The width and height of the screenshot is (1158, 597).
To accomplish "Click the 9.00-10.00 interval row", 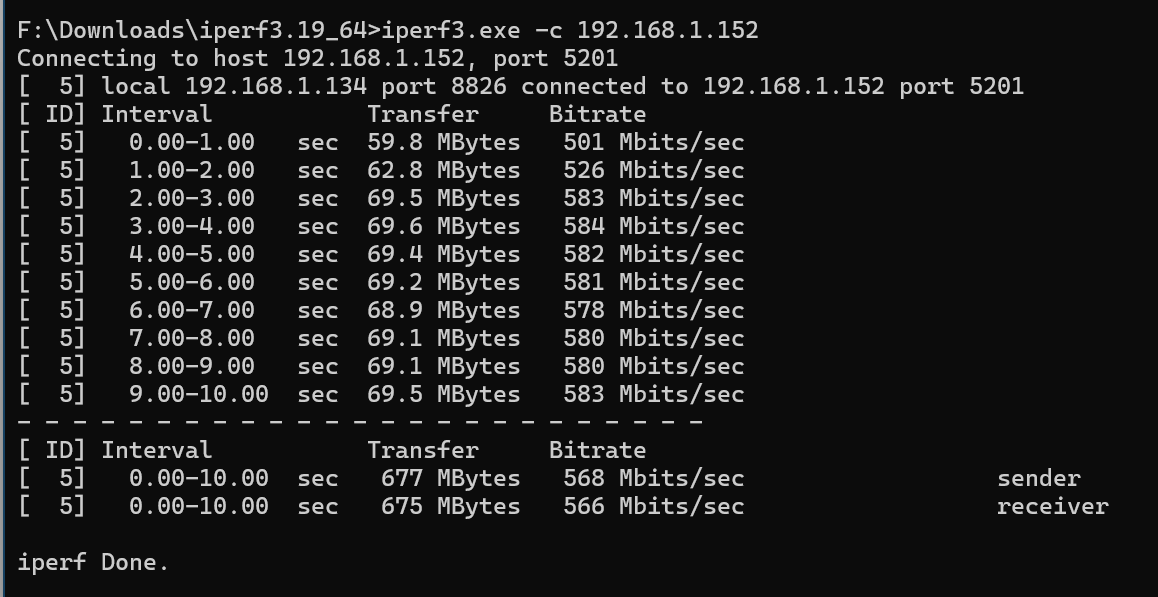I will pos(380,395).
